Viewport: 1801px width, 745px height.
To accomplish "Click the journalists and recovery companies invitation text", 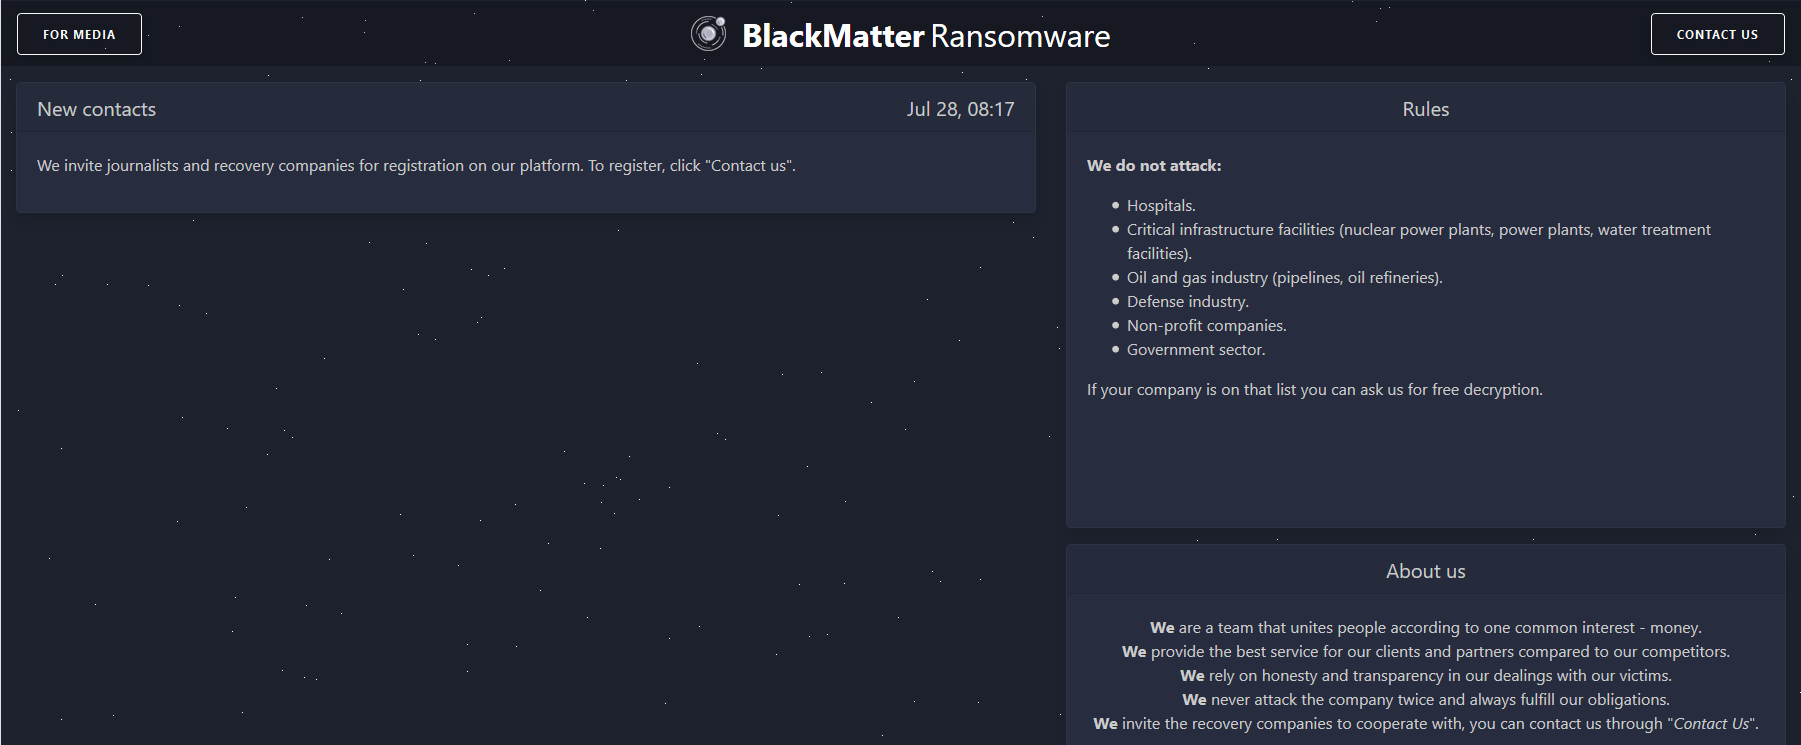I will click(x=416, y=166).
